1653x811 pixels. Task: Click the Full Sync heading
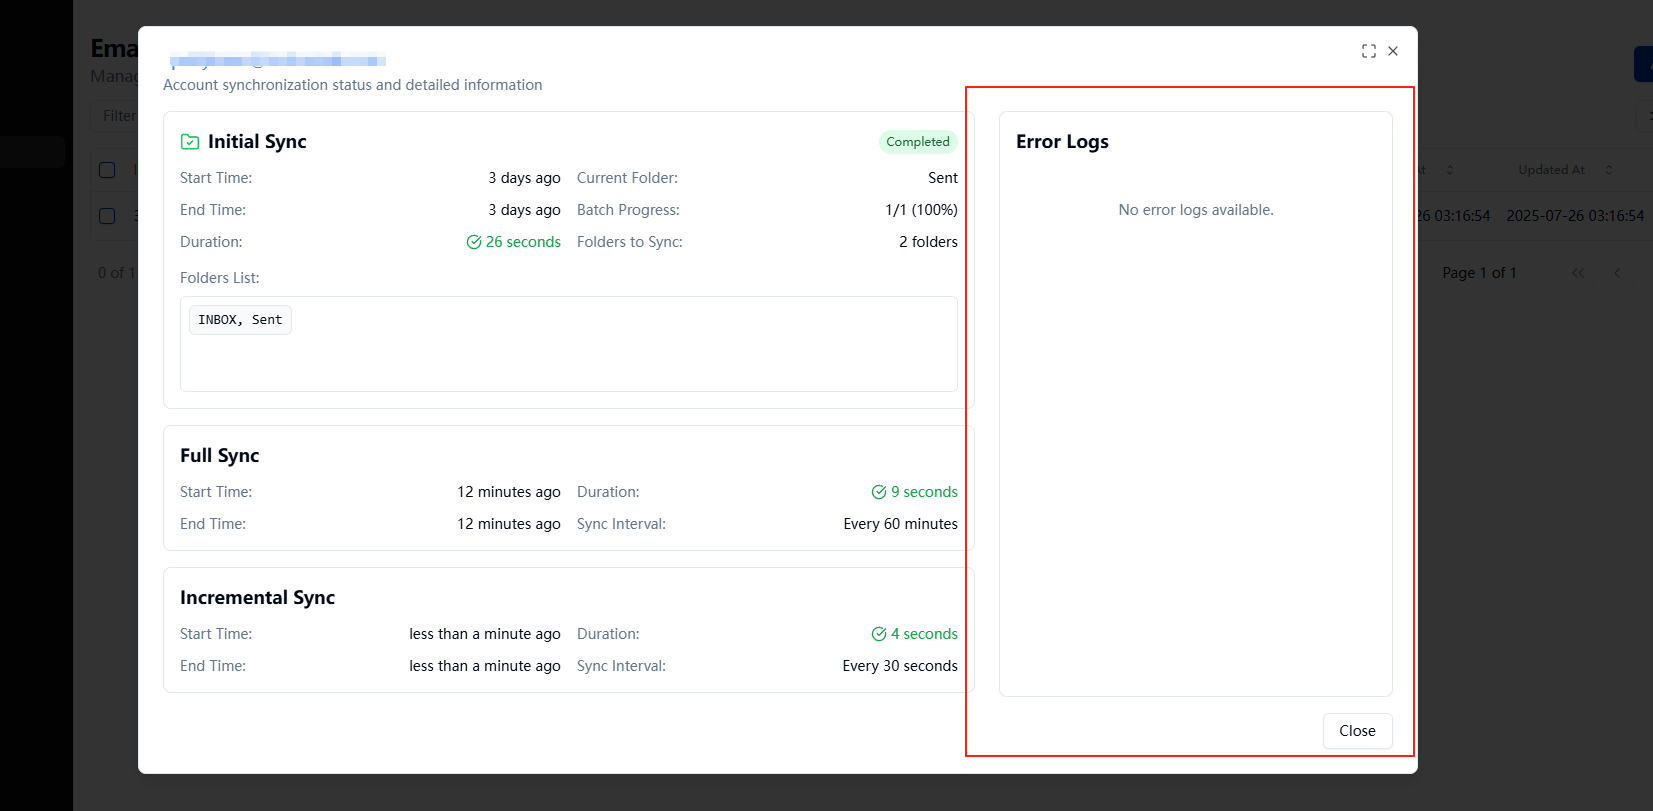(219, 456)
